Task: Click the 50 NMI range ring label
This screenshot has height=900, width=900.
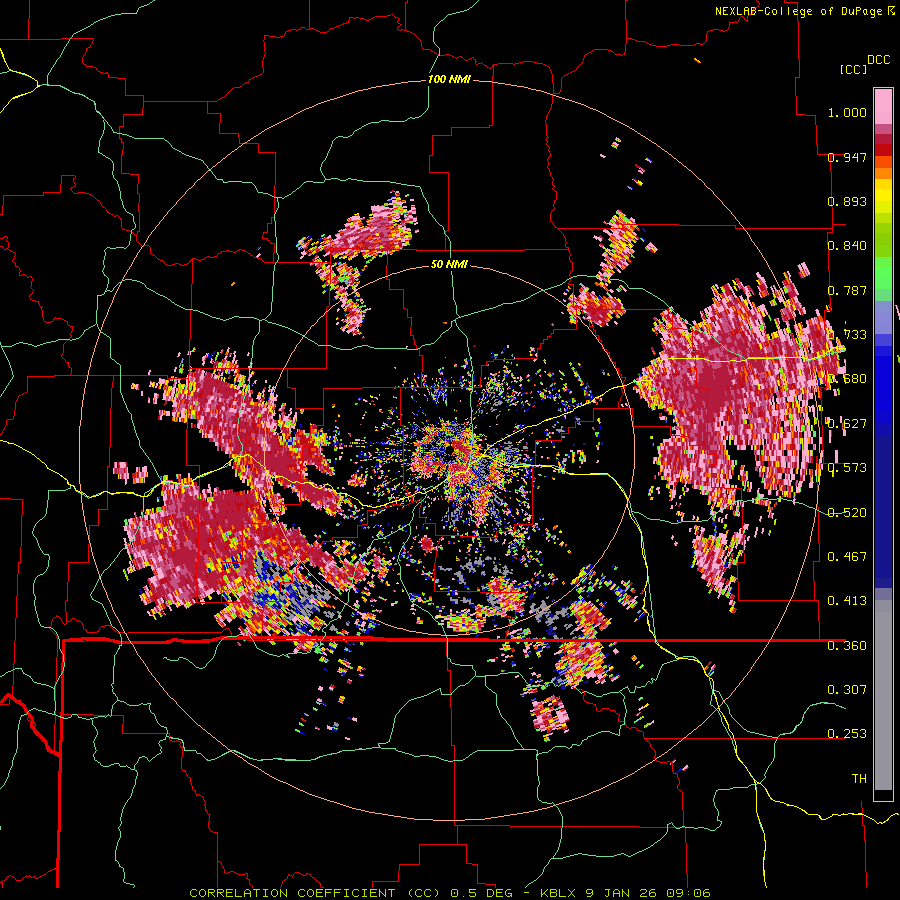Action: point(449,265)
